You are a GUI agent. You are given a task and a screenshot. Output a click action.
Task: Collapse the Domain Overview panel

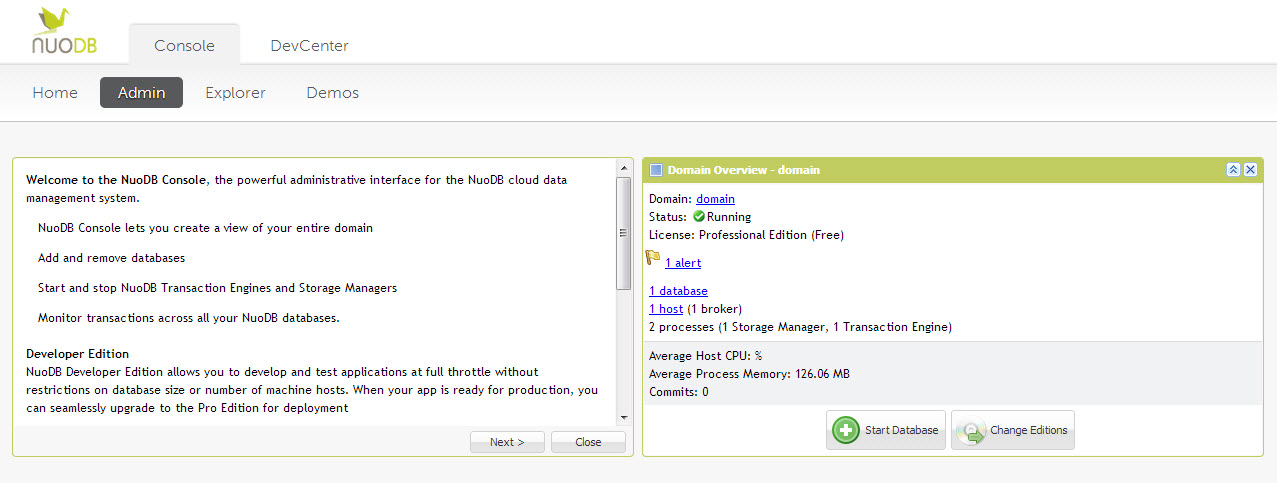click(1233, 170)
